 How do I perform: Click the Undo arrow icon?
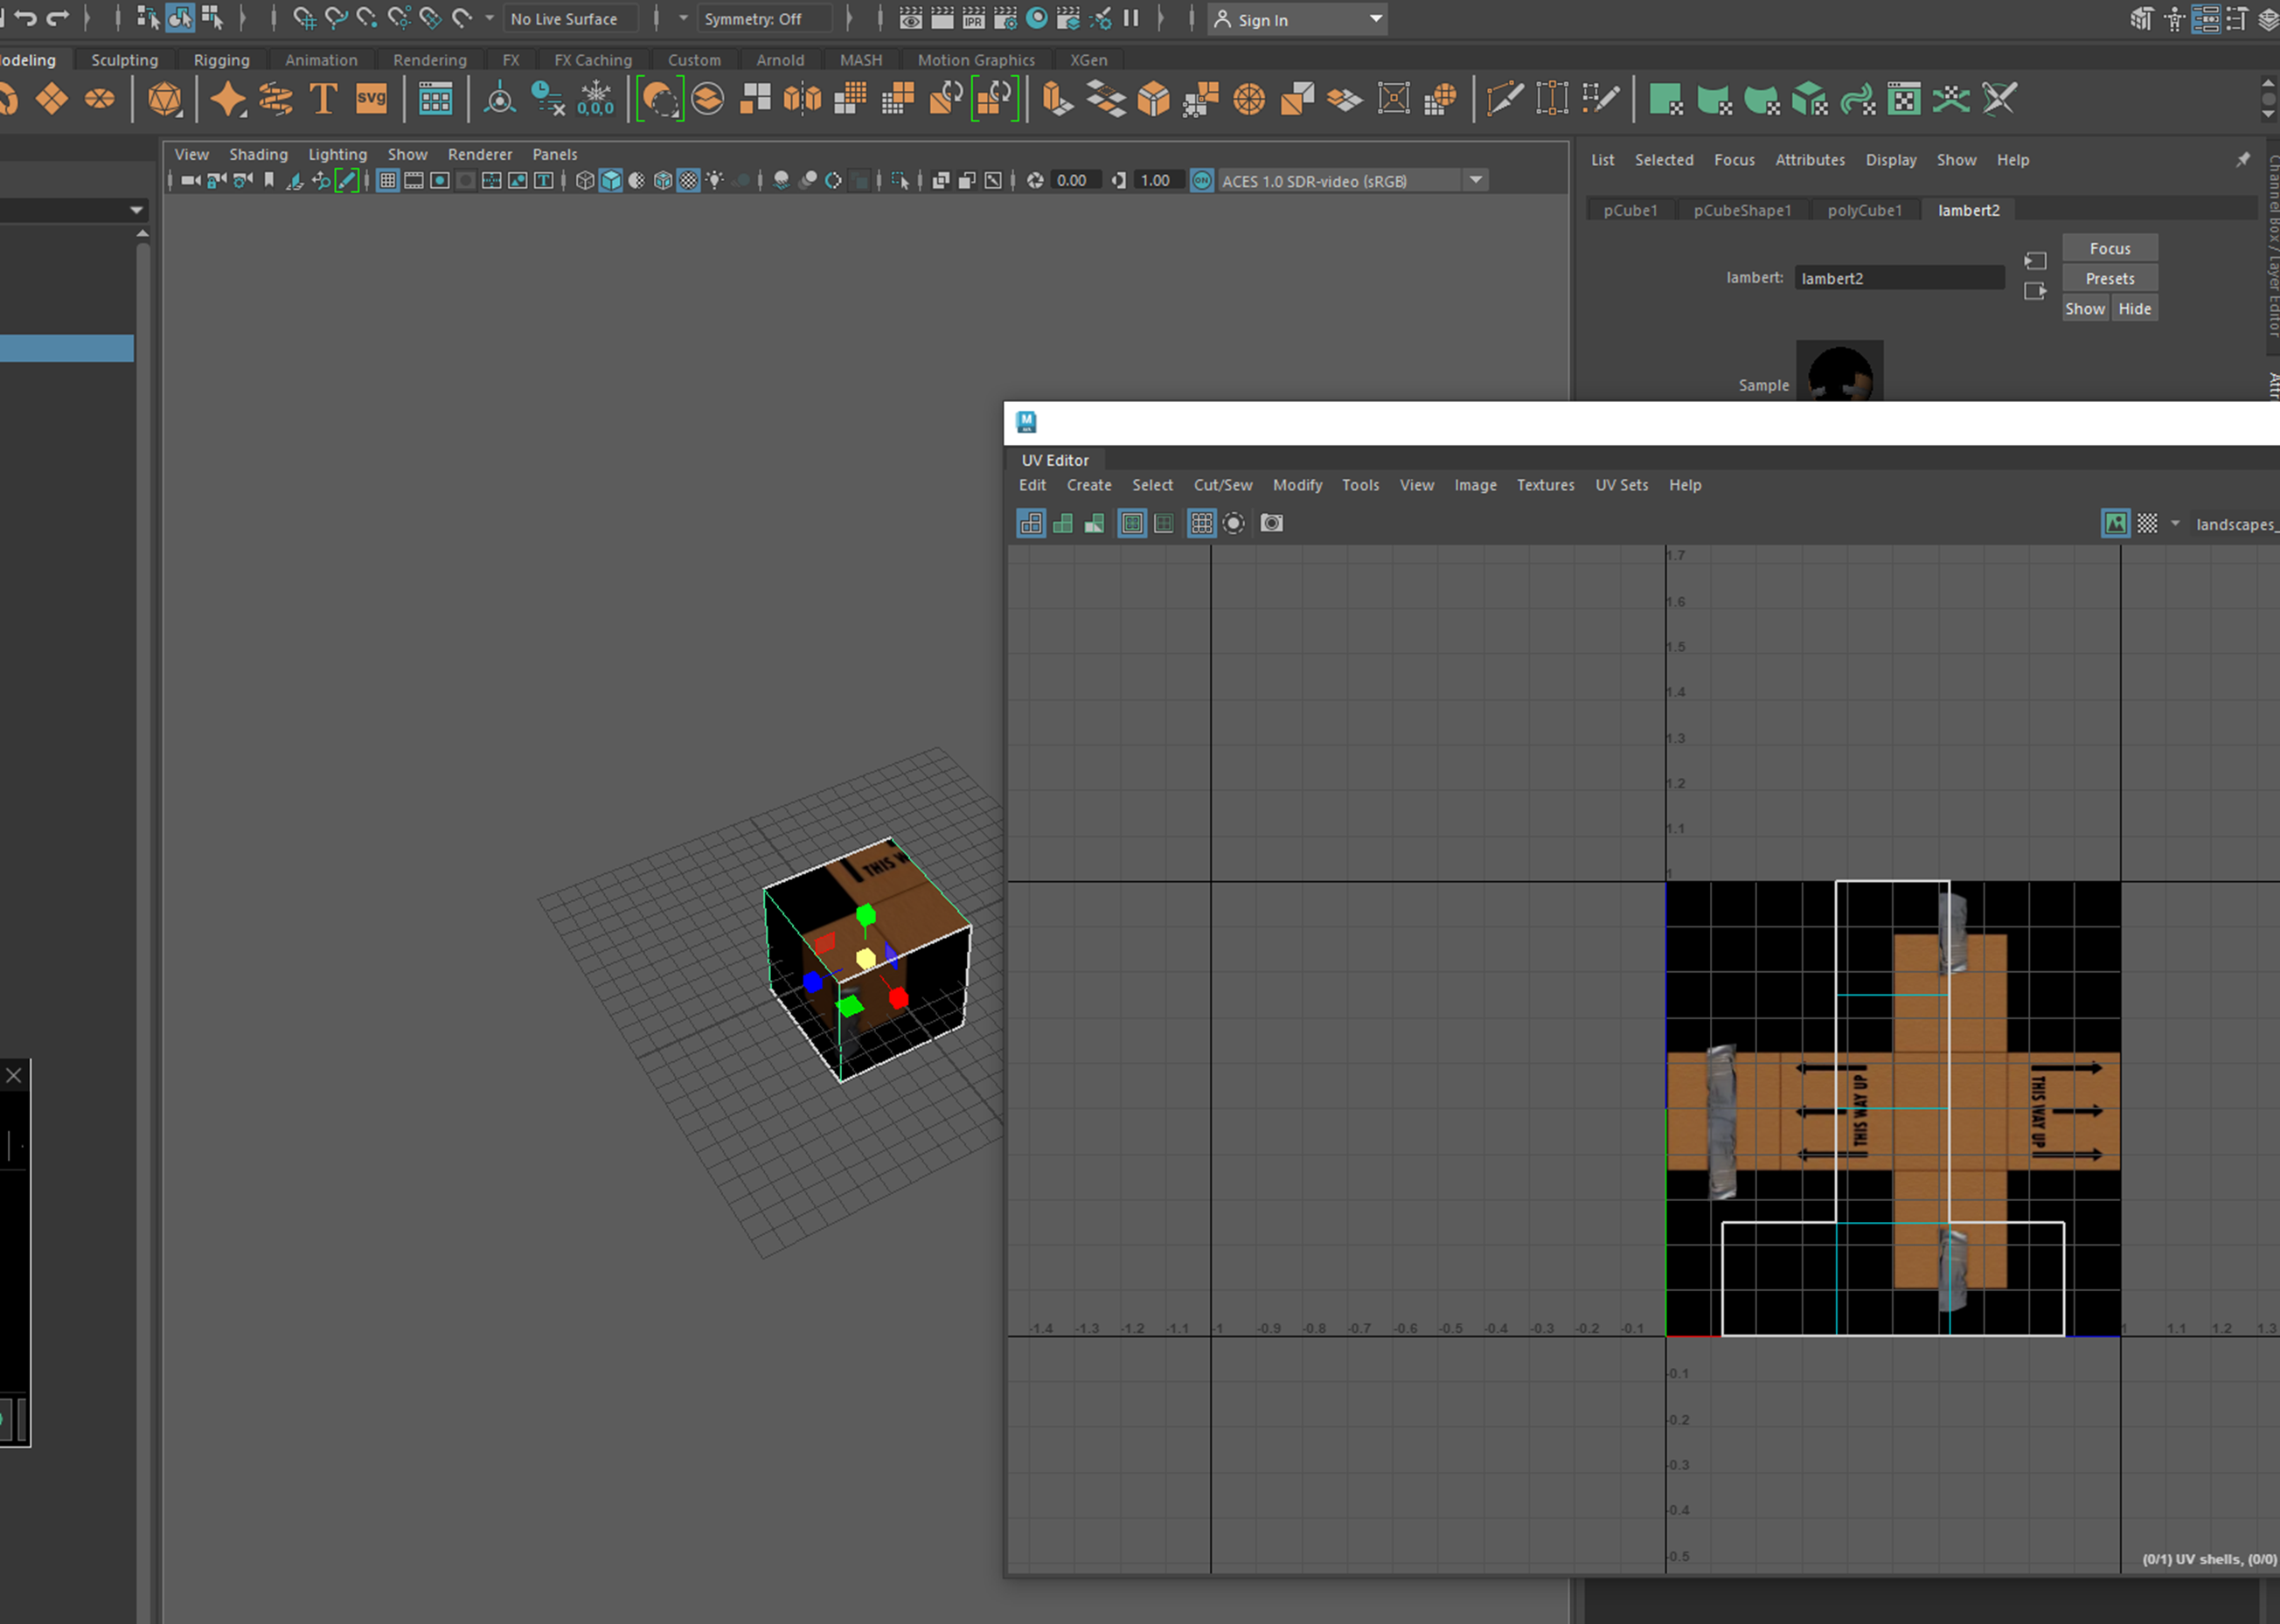[x=25, y=18]
